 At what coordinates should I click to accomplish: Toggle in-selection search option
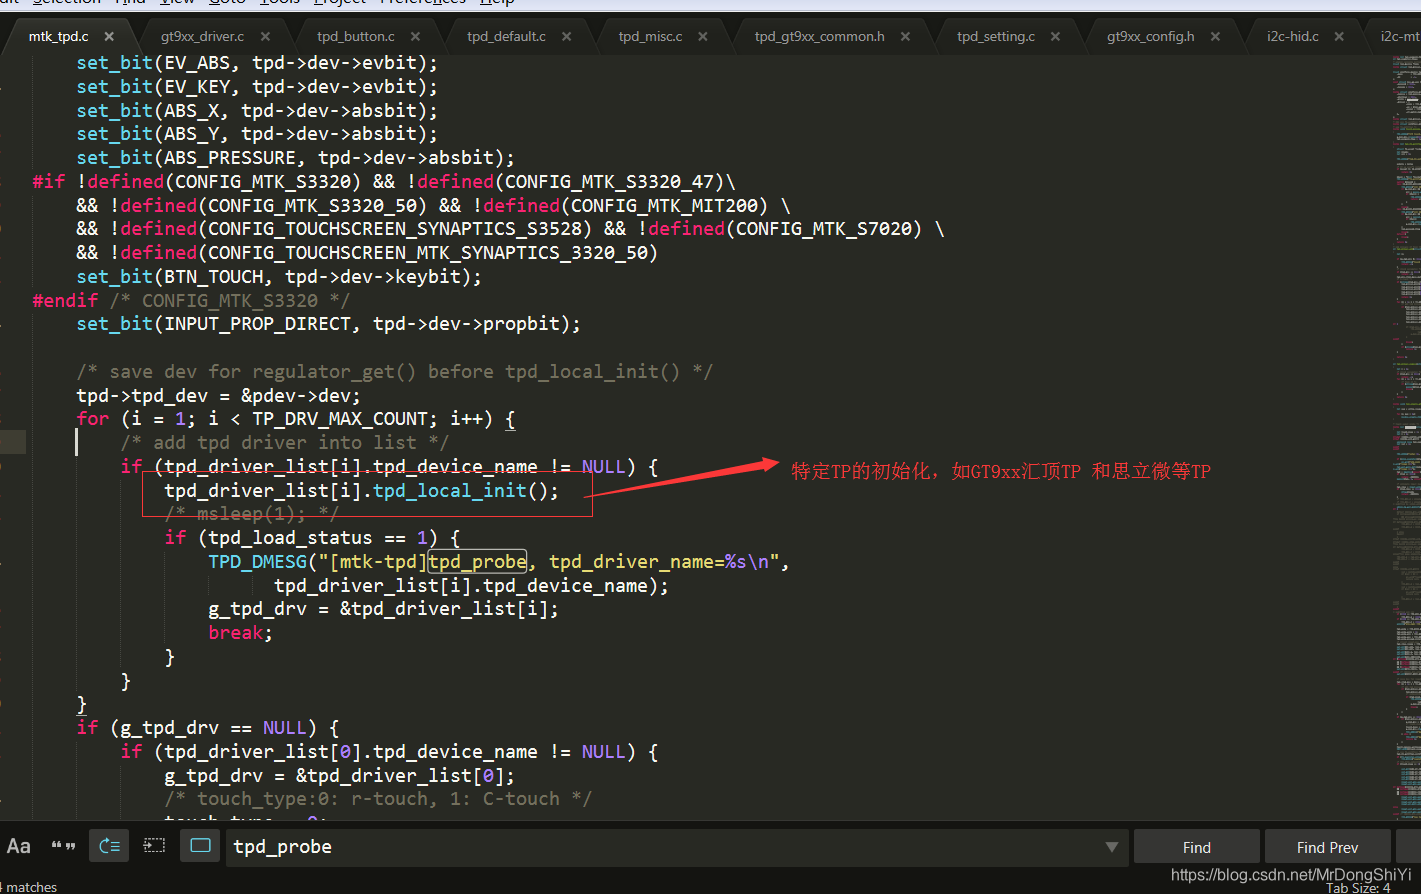pos(154,846)
